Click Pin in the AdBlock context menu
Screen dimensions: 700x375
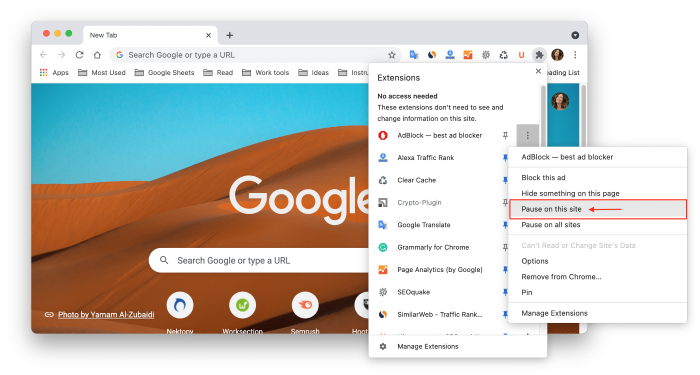597,292
